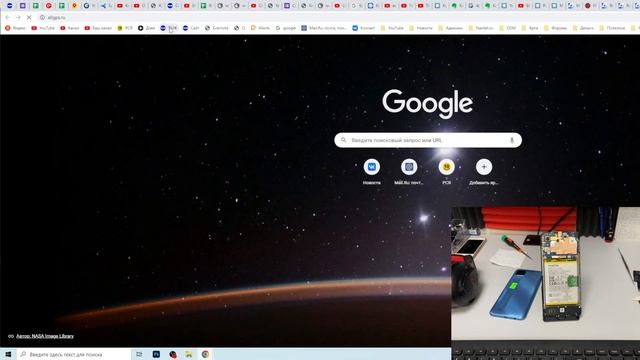640x360 pixels.
Task: Open the Сайт bookmark
Action: point(191,28)
